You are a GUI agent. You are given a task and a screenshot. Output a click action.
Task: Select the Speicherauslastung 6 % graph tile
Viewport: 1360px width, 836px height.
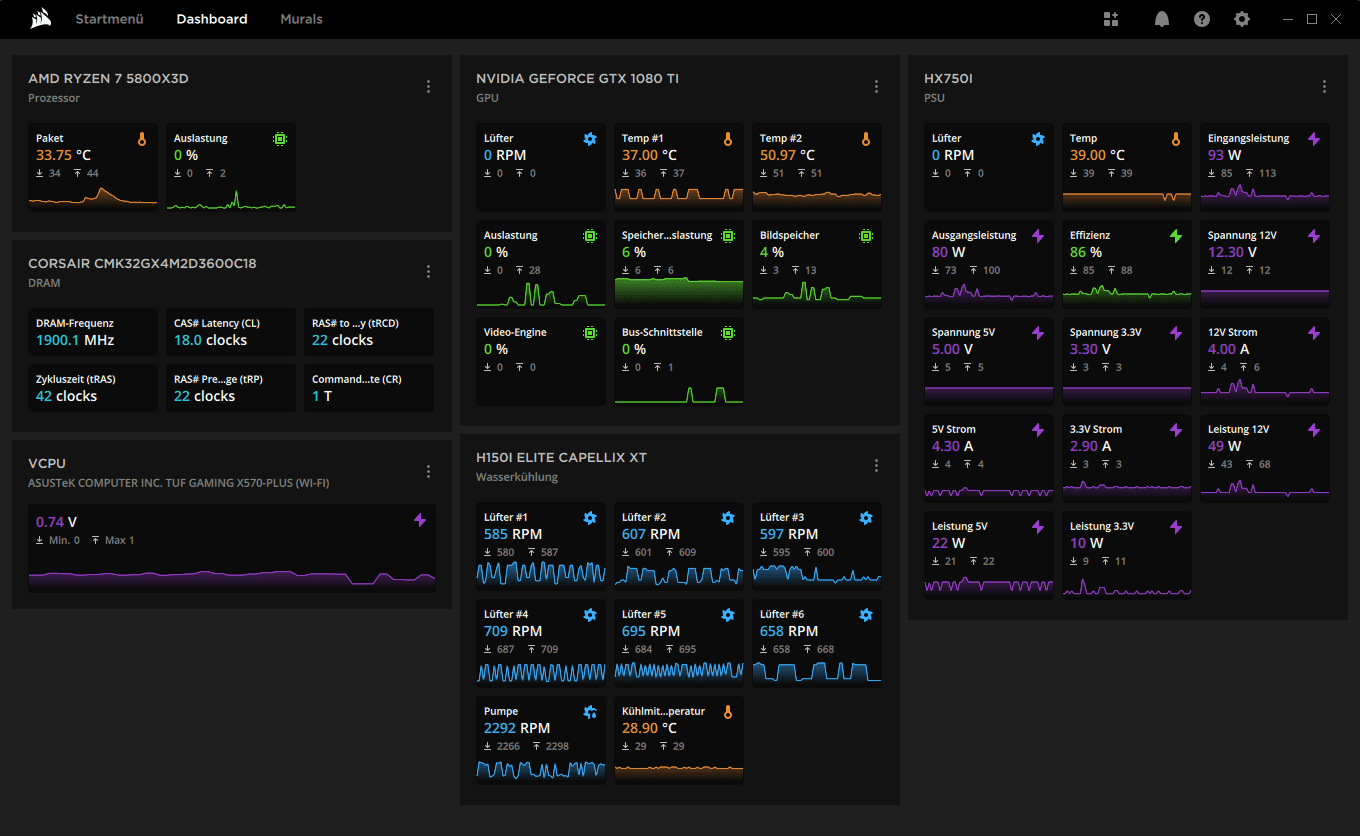pos(679,264)
